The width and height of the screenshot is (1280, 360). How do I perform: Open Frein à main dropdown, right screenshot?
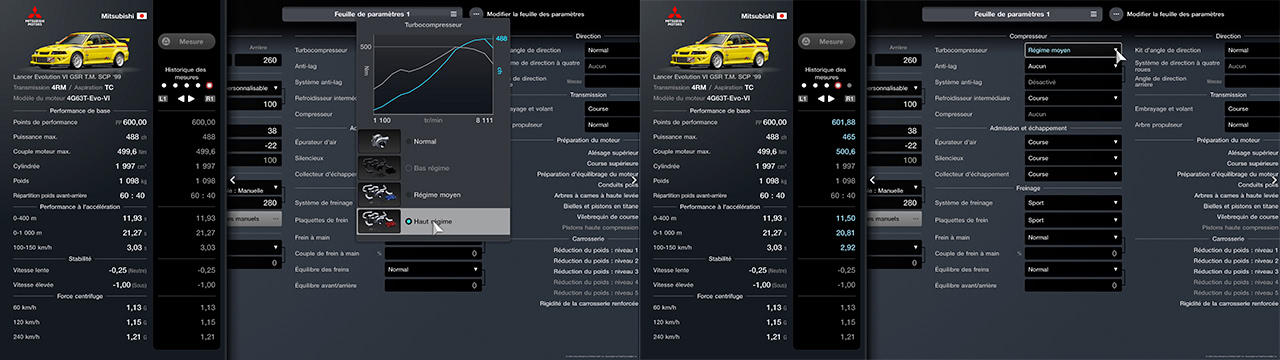point(1073,237)
